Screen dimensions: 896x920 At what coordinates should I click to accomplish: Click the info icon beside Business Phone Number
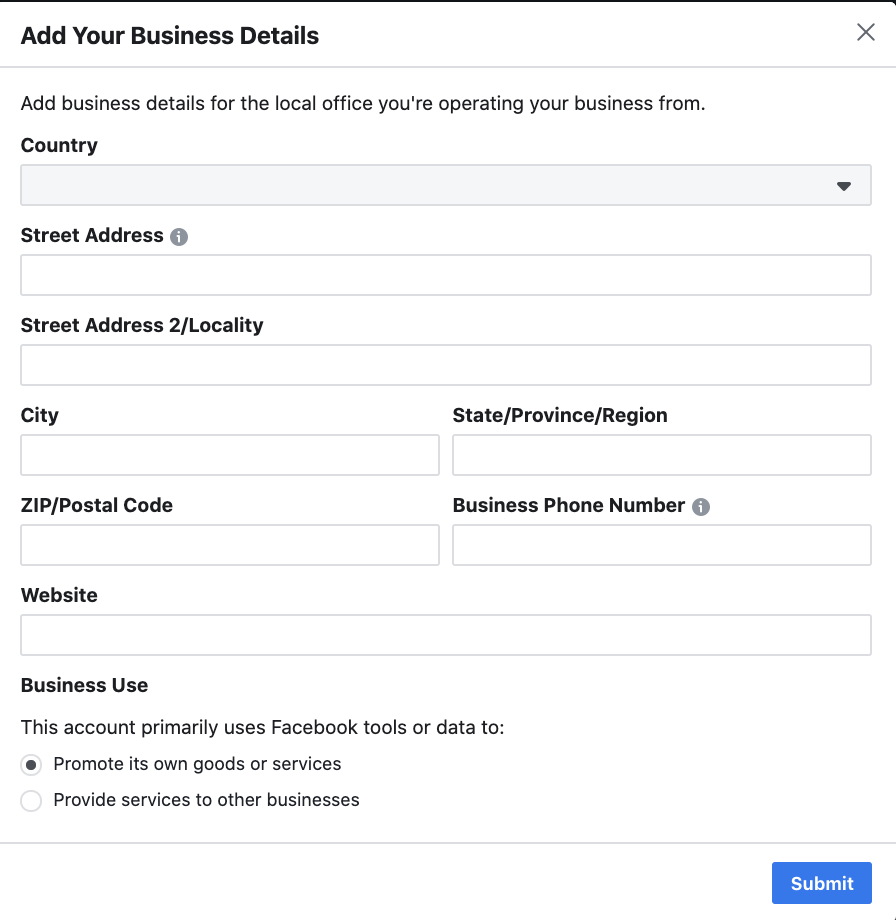[701, 506]
